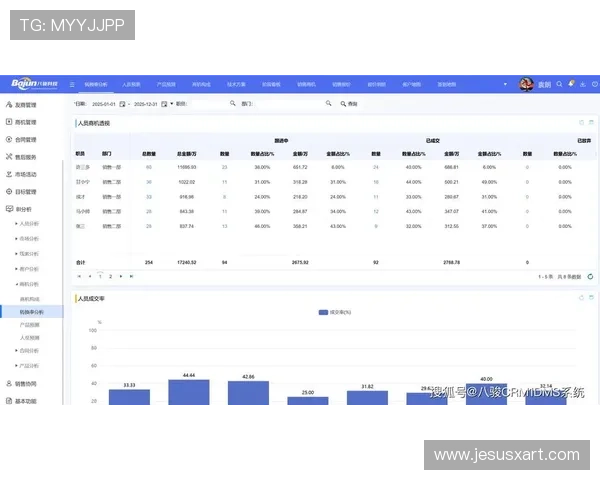Select 转换率分析 in the sidebar submenu
600x480 pixels.
click(33, 312)
